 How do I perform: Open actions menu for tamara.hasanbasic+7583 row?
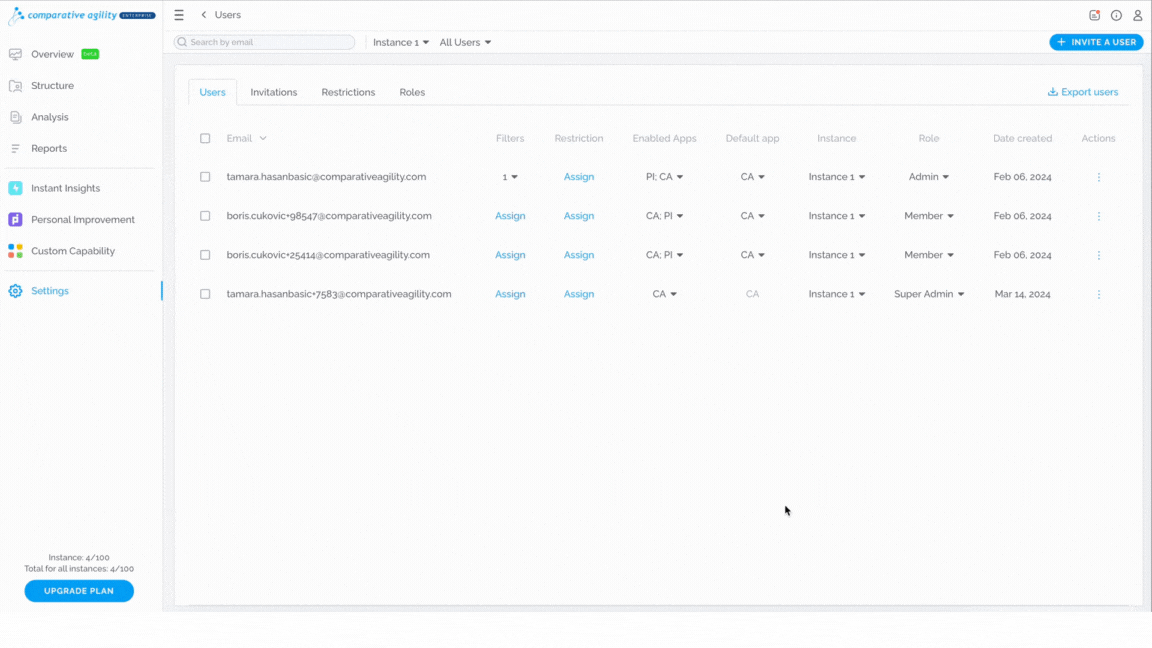click(x=1098, y=294)
